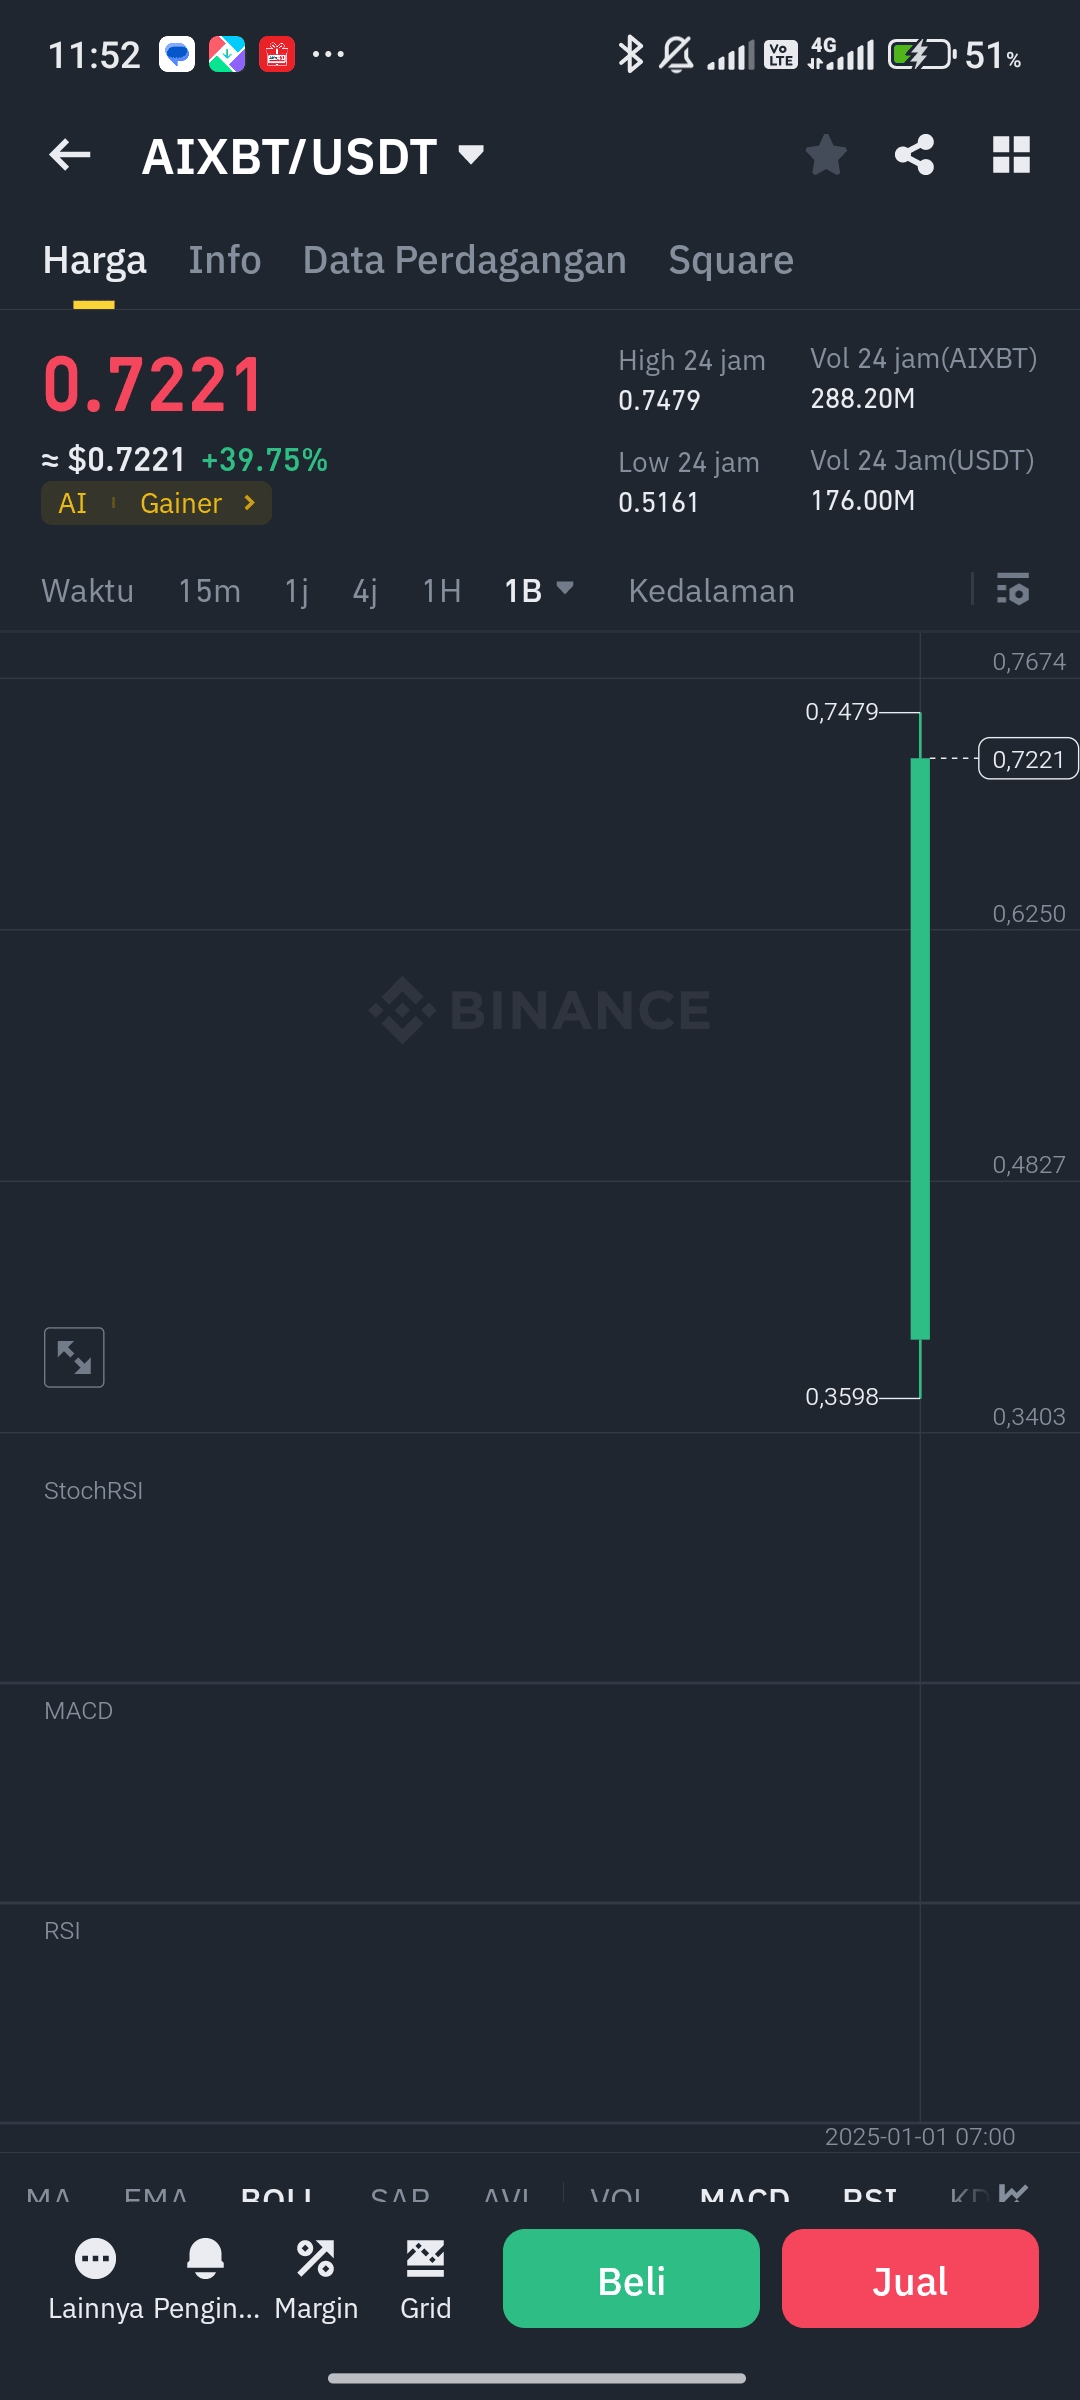The width and height of the screenshot is (1080, 2400).
Task: Select the 15m chart interval
Action: 209,591
